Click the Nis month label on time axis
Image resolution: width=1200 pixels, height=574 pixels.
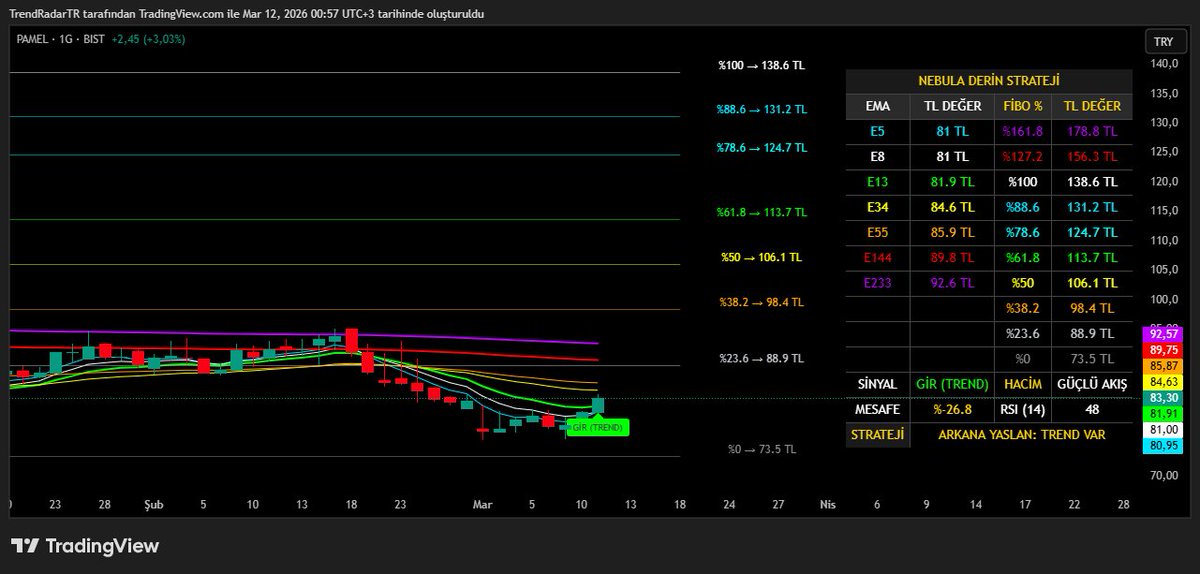pyautogui.click(x=827, y=505)
